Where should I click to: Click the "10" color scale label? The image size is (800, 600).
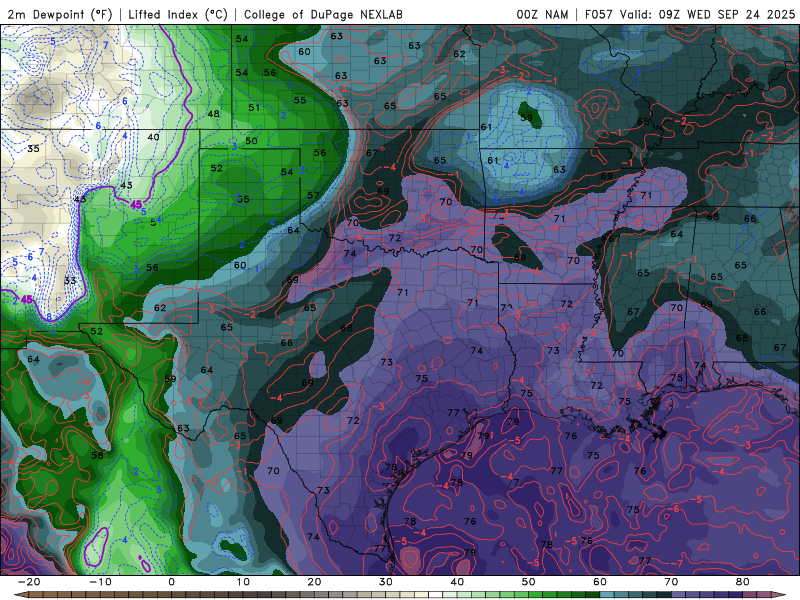coord(243,582)
